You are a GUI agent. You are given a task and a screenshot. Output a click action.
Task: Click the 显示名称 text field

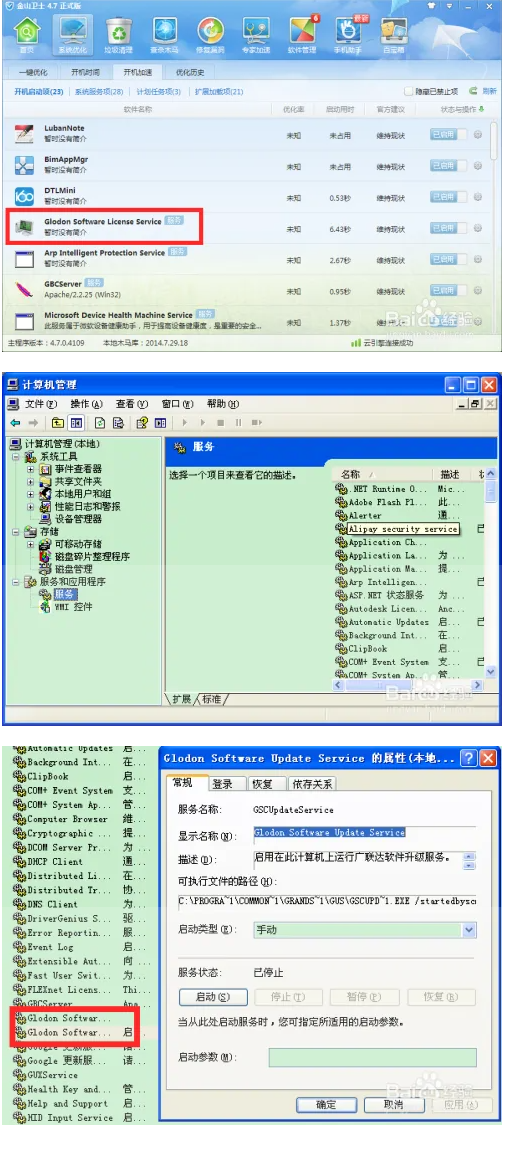(365, 833)
